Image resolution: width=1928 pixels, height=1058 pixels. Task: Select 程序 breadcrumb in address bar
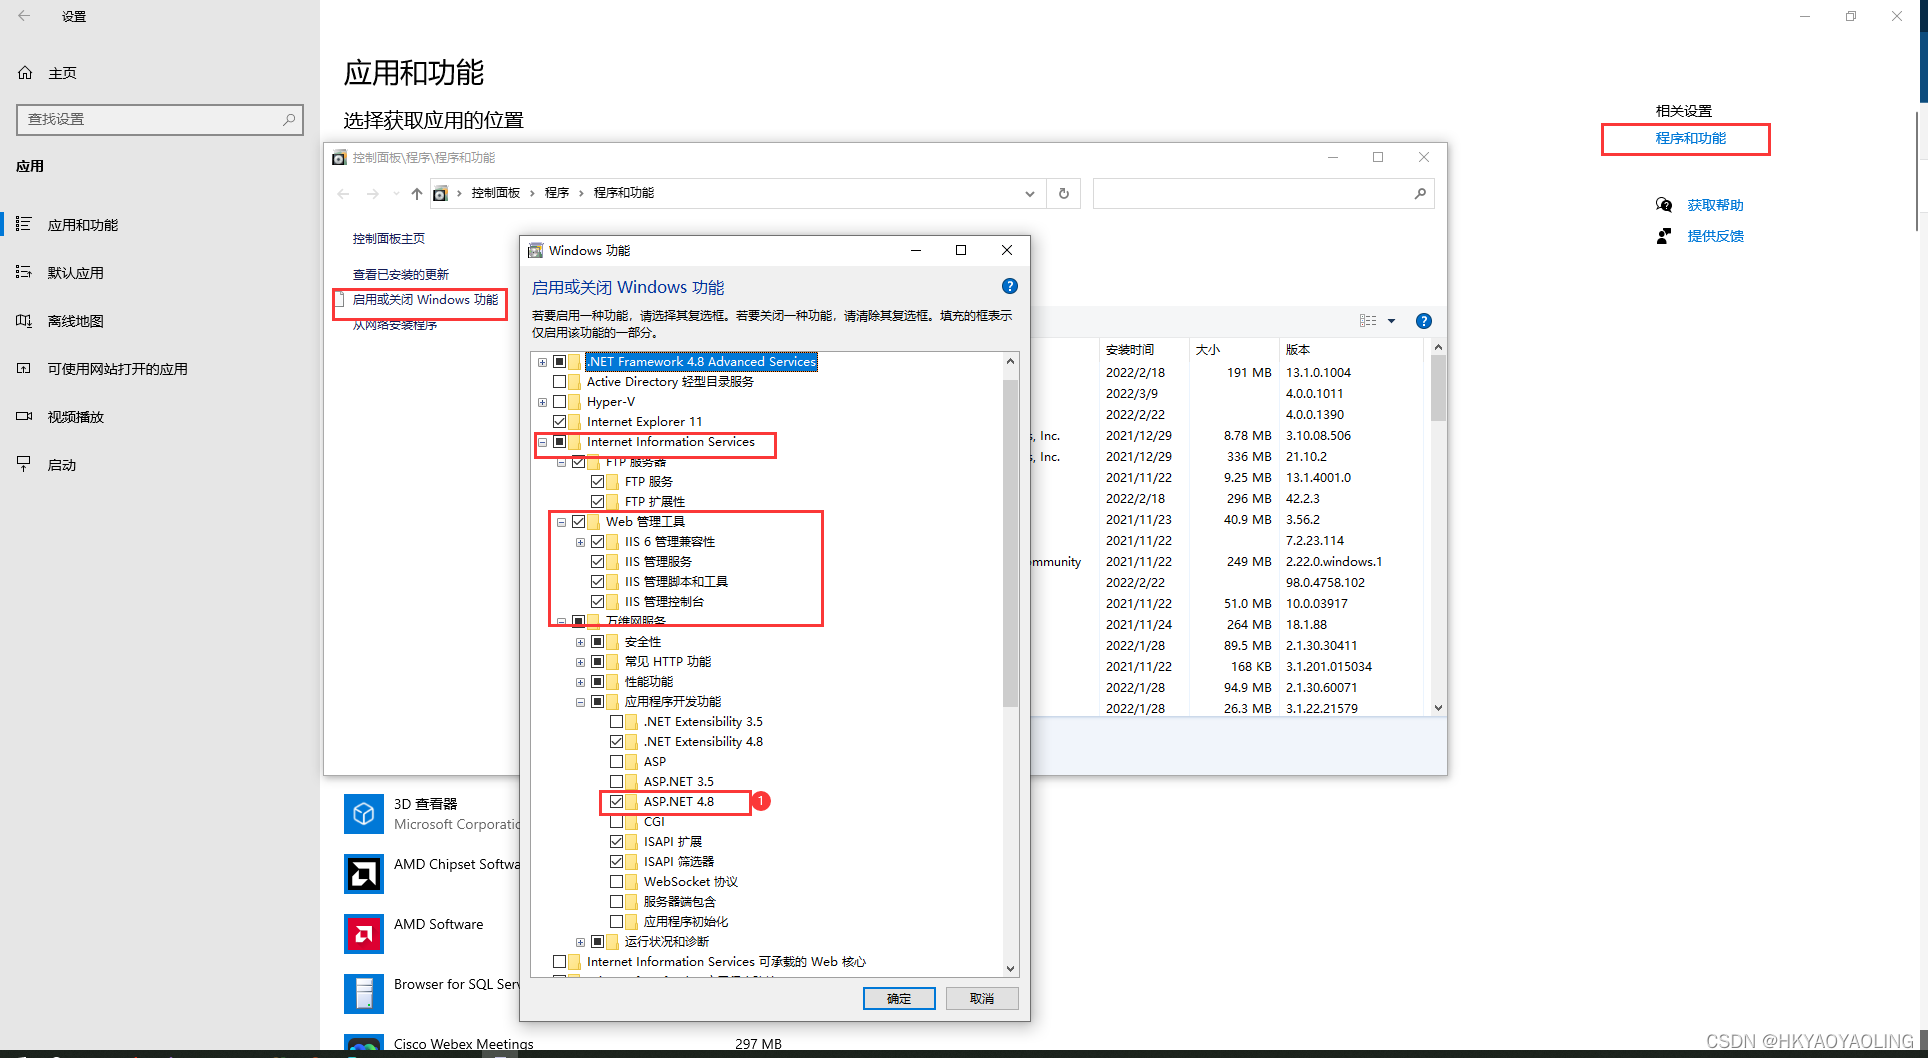[557, 193]
